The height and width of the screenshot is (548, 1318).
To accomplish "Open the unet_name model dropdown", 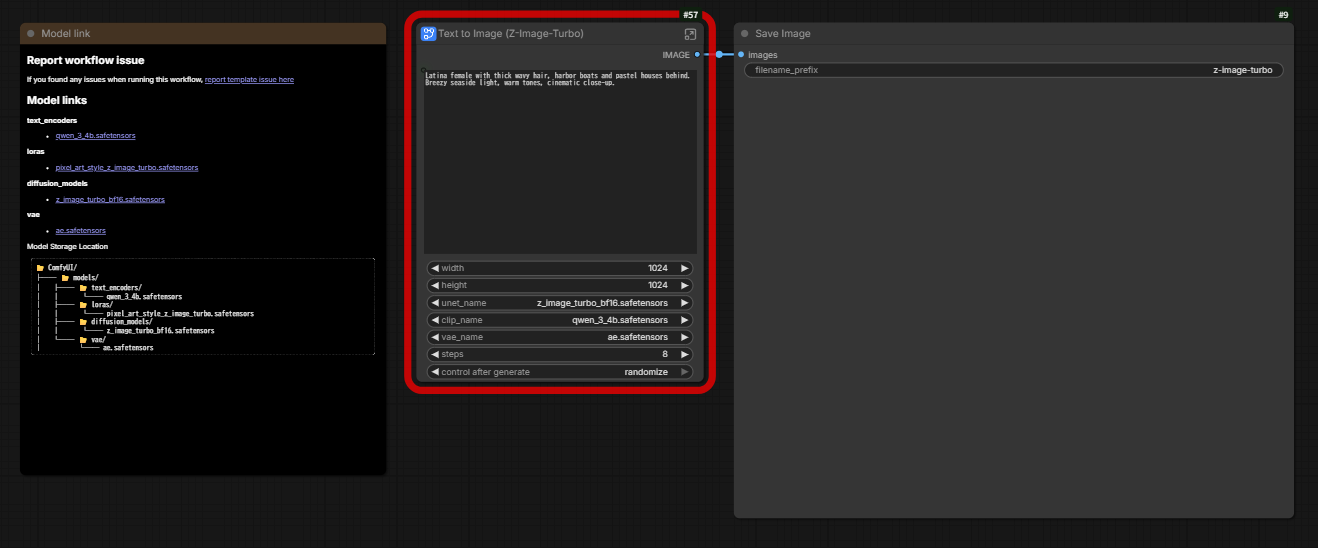I will [559, 303].
